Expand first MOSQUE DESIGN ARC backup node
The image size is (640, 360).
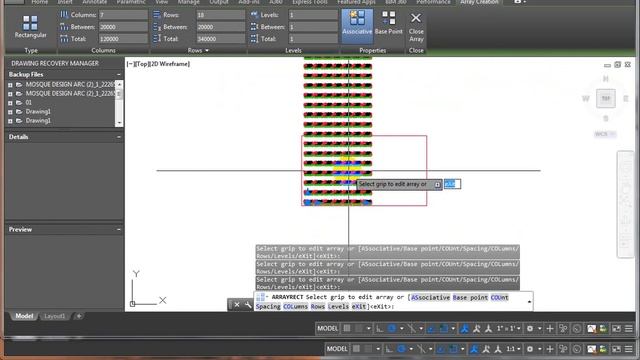[x=10, y=85]
